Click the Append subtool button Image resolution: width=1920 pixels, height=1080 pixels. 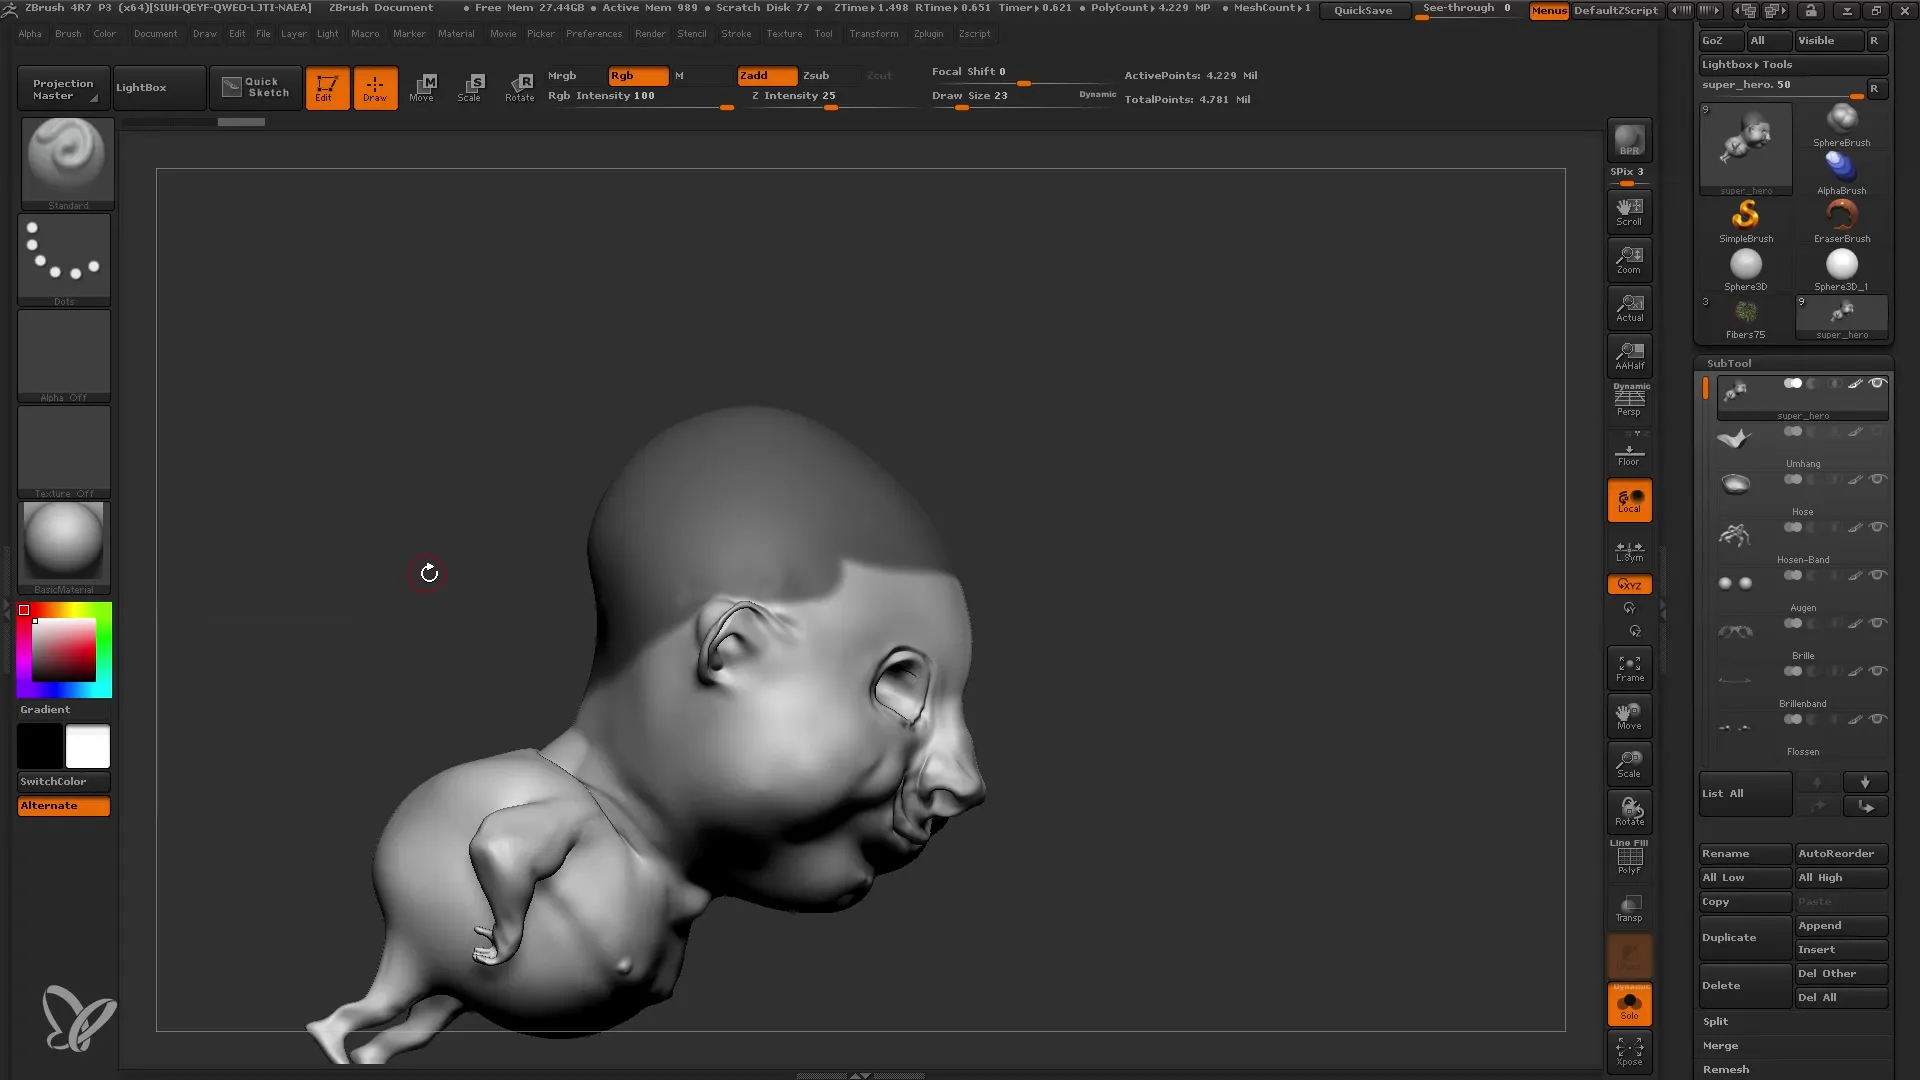point(1841,926)
